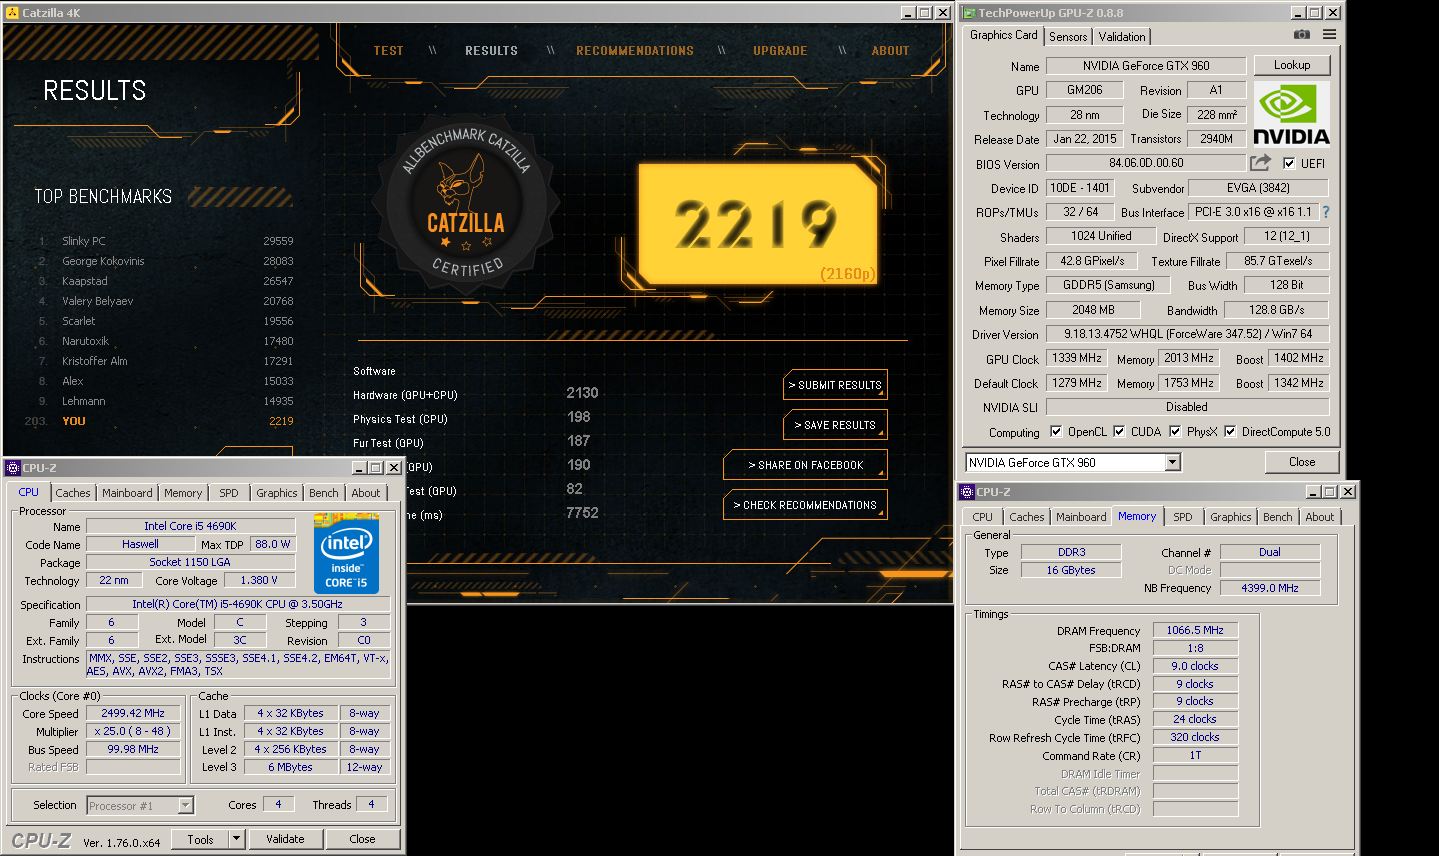This screenshot has height=856, width=1439.
Task: Click the memory CPU-Z window title icon
Action: (x=967, y=492)
